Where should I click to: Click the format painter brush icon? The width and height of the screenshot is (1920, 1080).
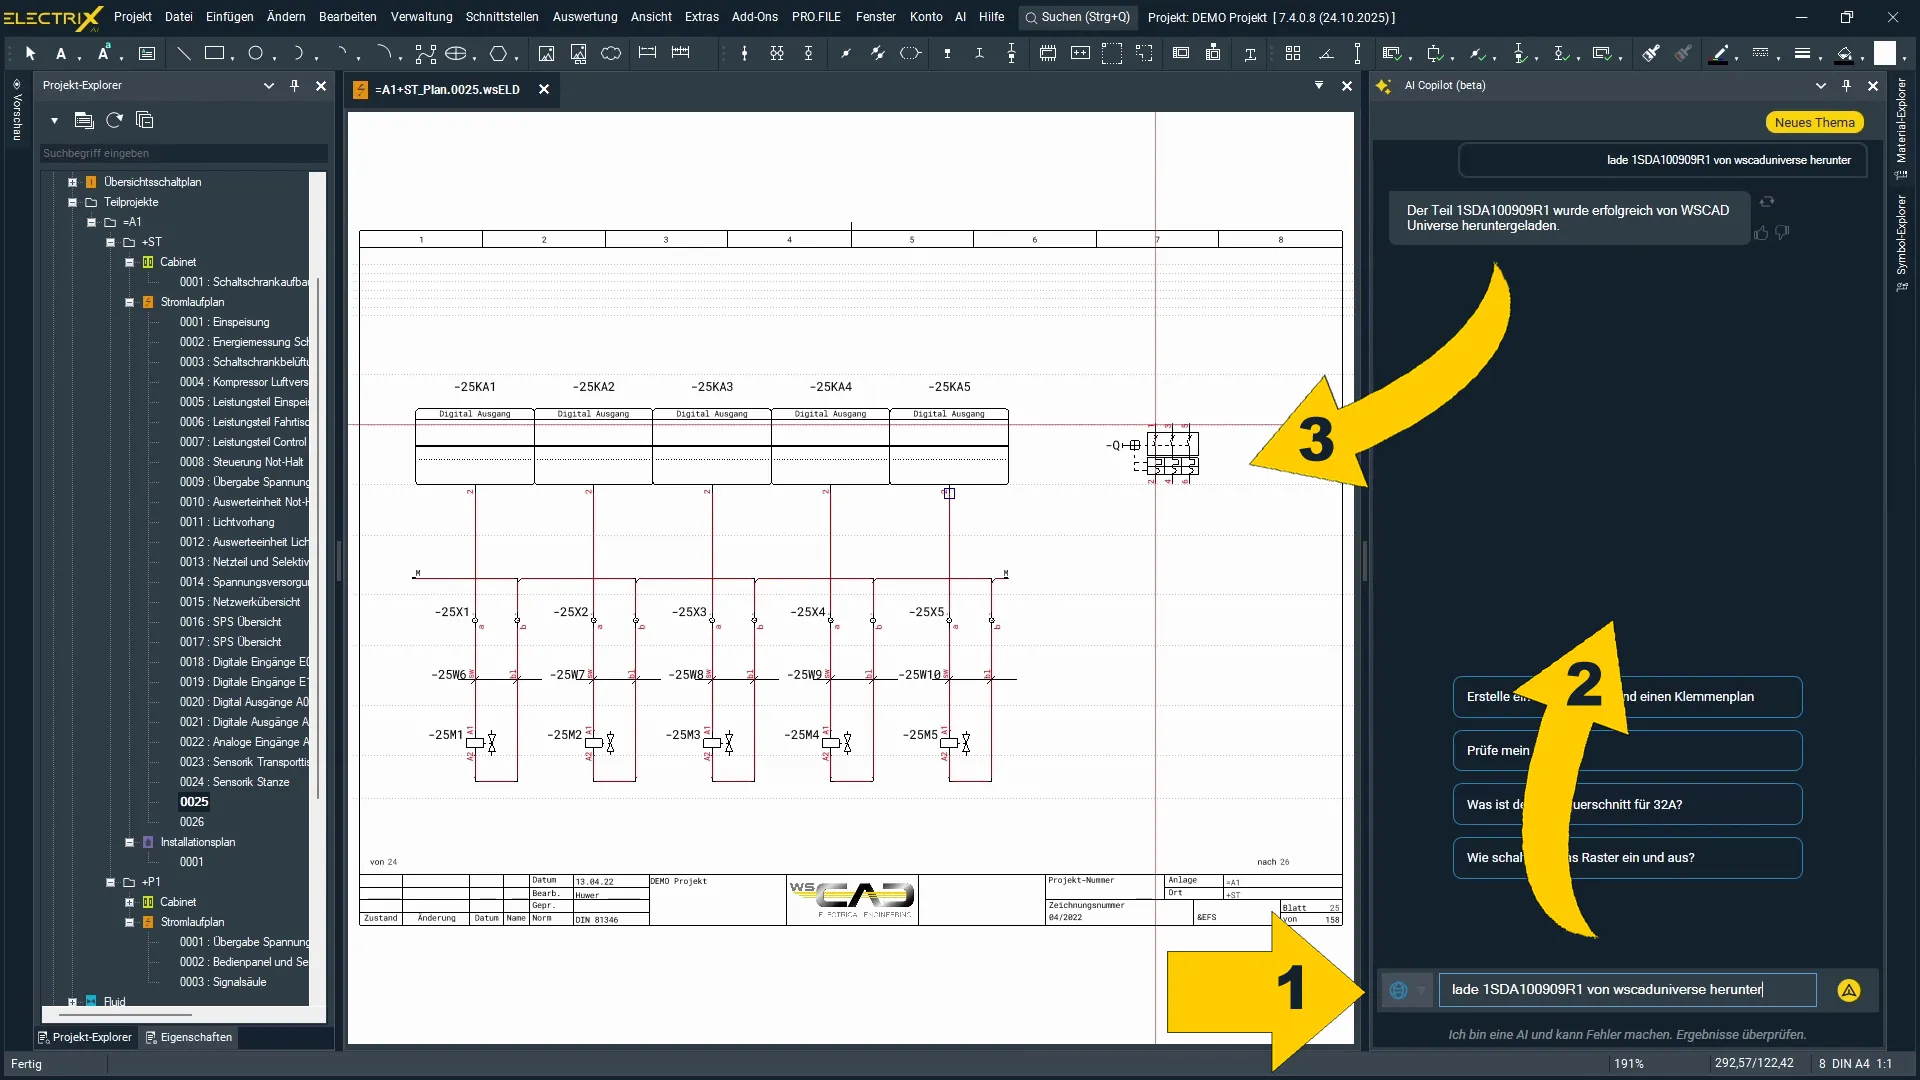pyautogui.click(x=1651, y=53)
